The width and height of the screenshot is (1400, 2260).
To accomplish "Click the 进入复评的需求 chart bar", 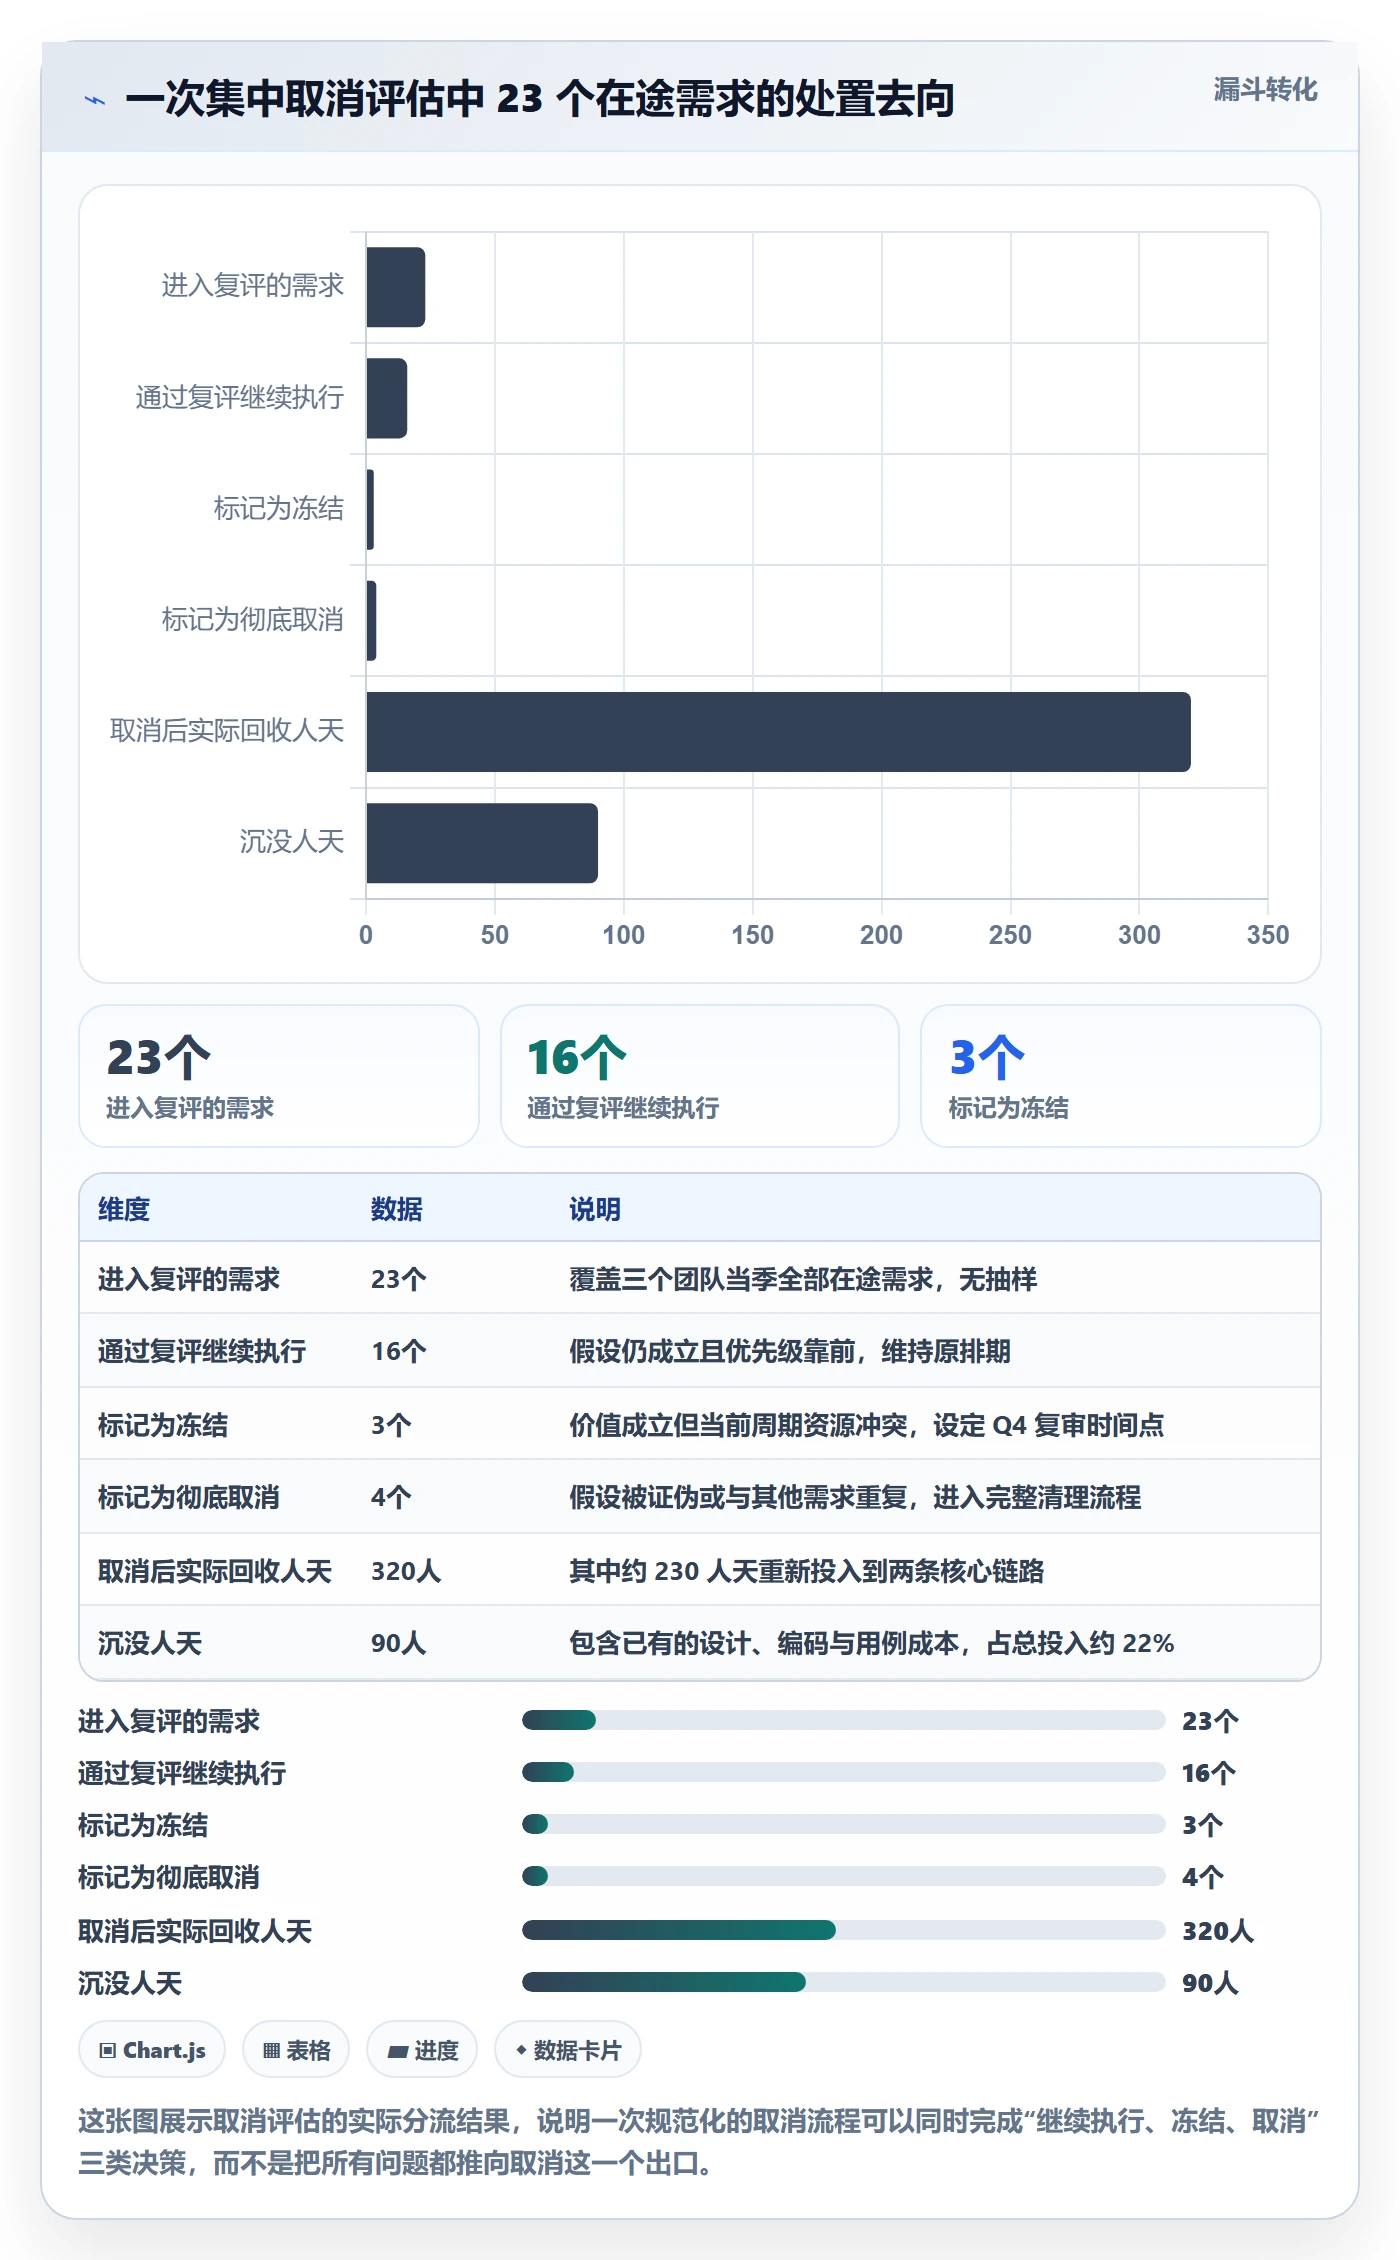I will (x=396, y=287).
